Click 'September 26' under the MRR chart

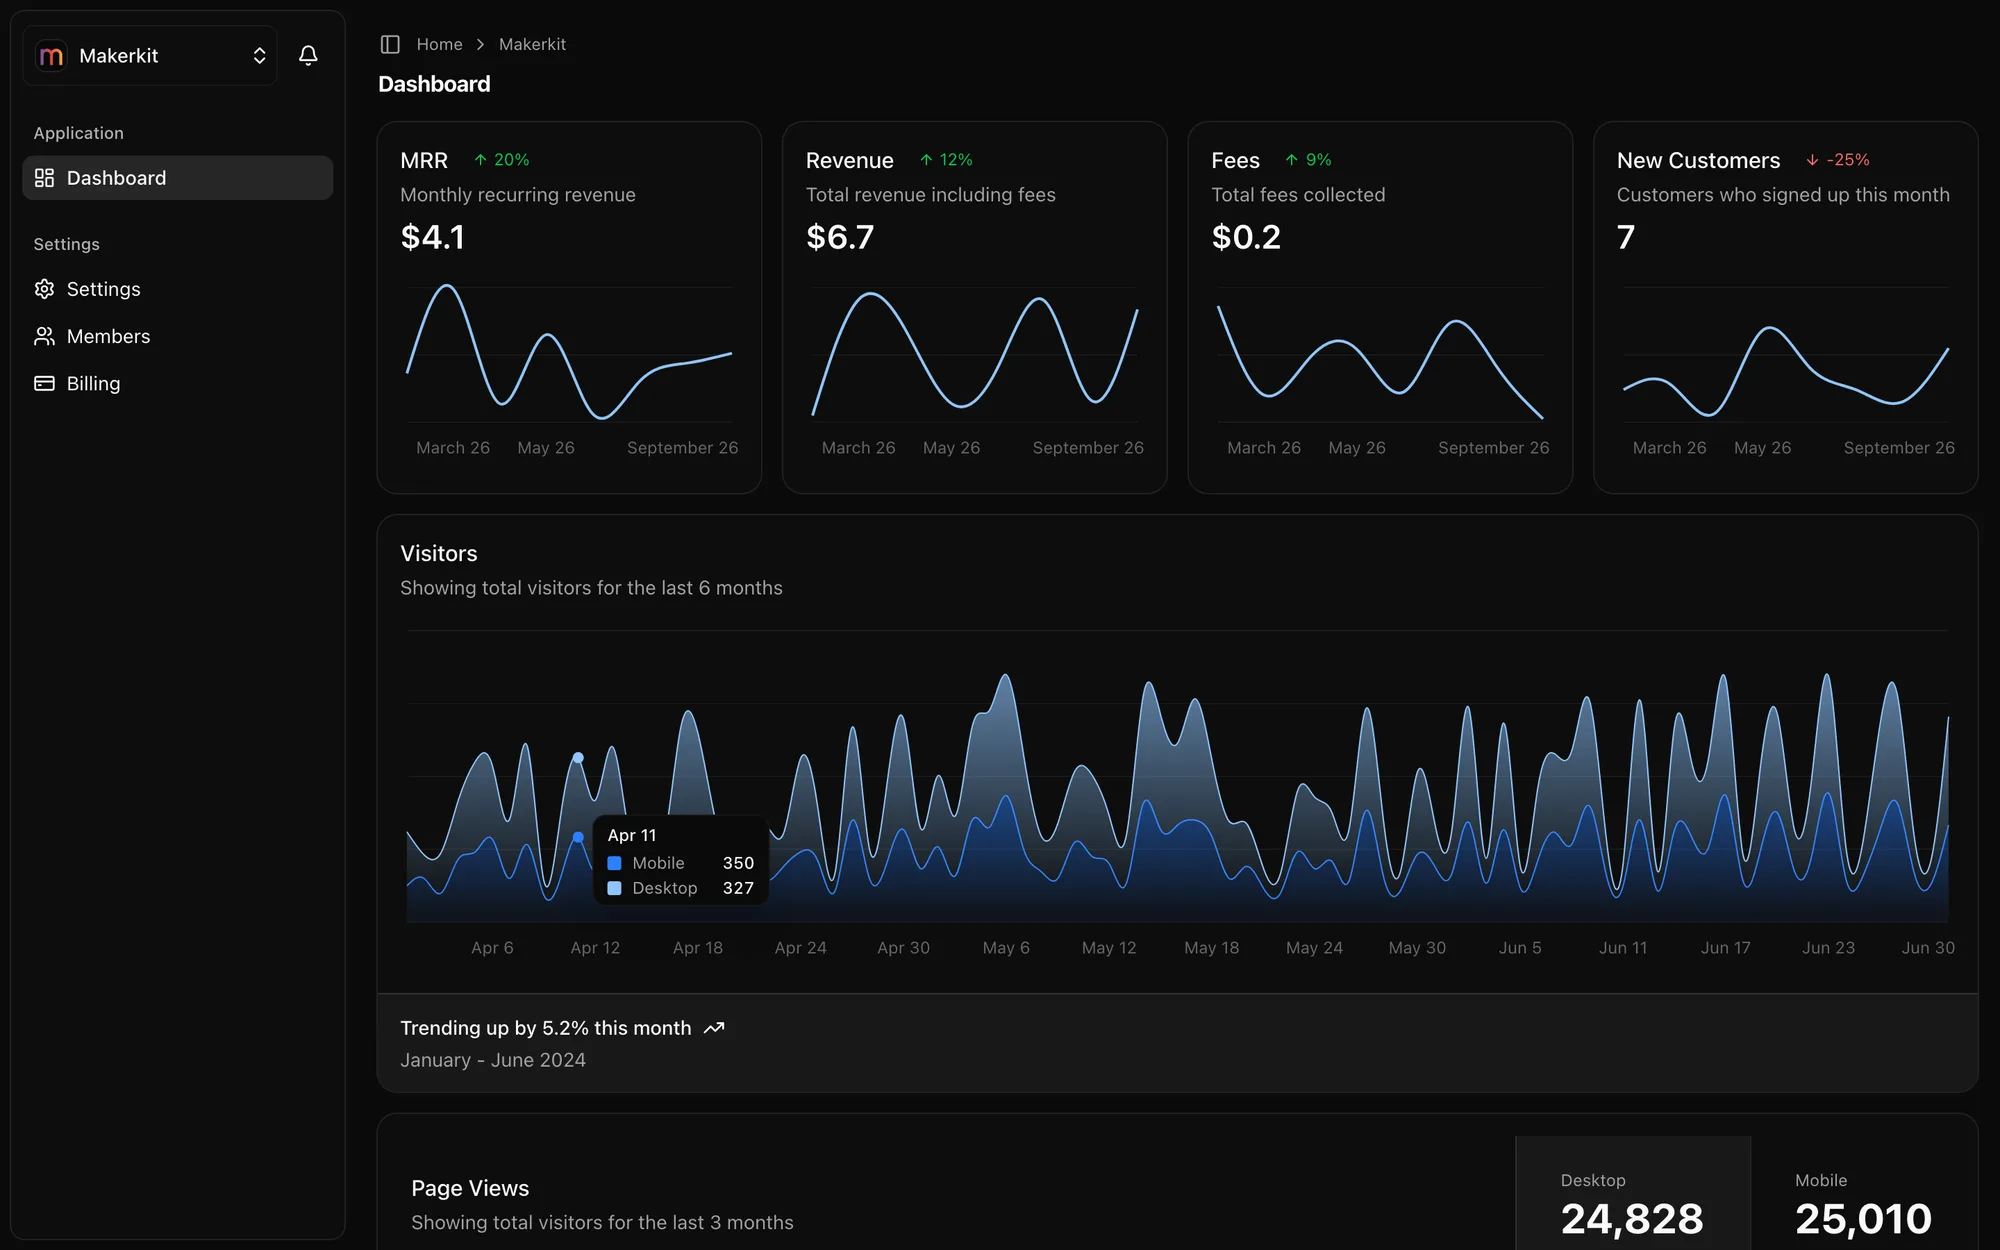click(x=683, y=448)
